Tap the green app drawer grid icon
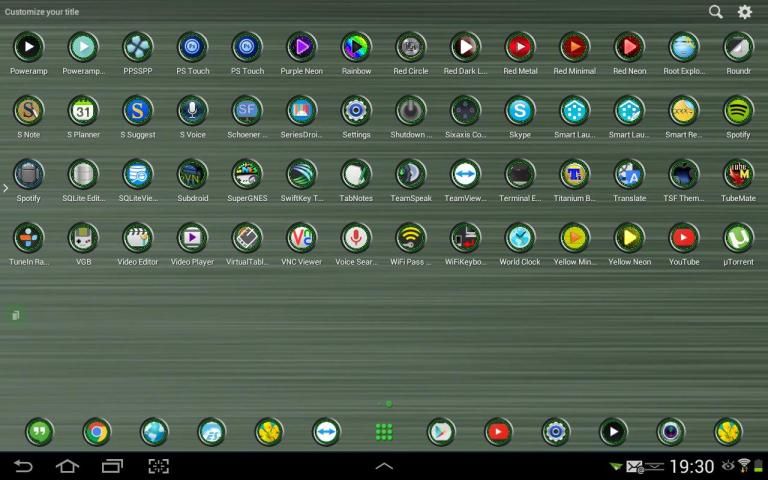768x480 pixels. 384,432
